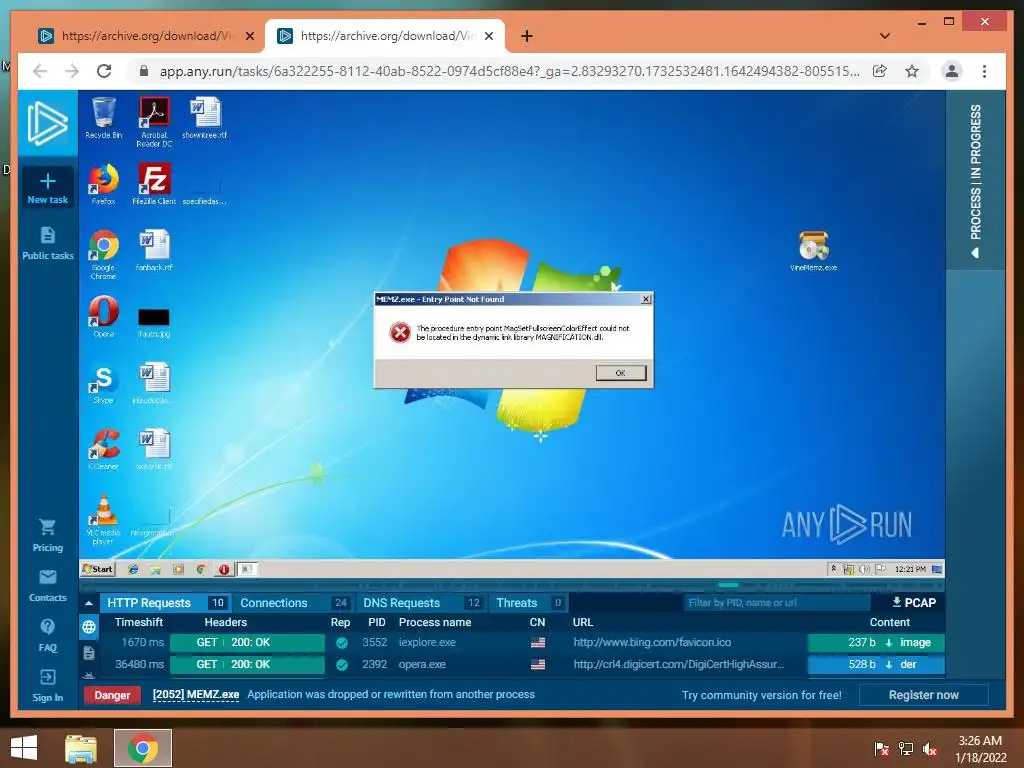Switch to the Threats tab
The height and width of the screenshot is (768, 1024).
coord(528,603)
